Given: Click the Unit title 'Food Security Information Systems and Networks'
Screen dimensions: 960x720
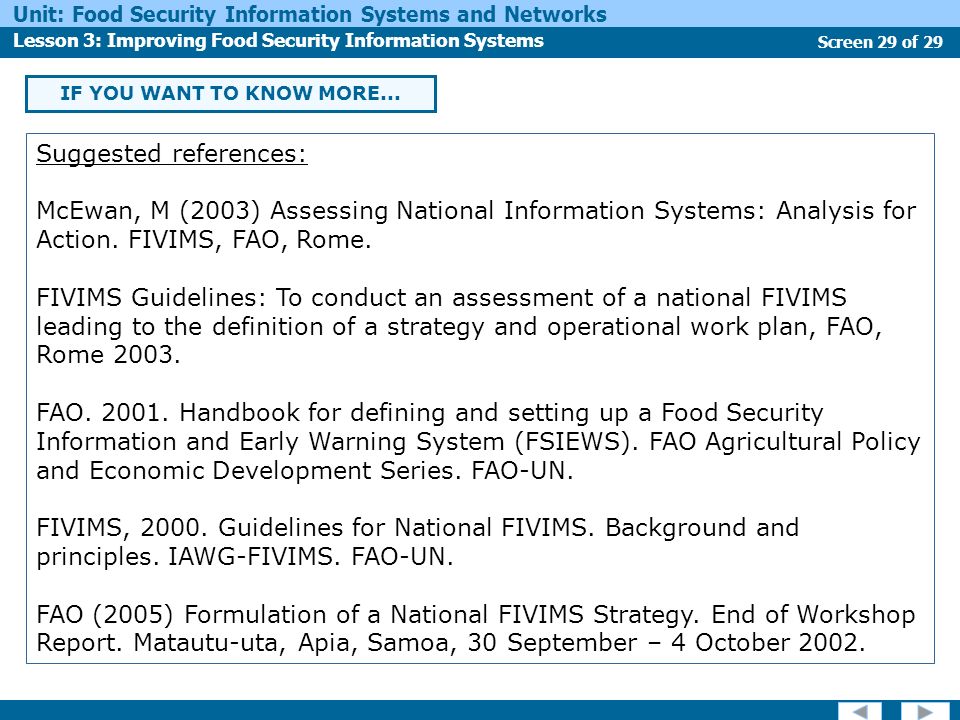Looking at the screenshot, I should point(340,13).
